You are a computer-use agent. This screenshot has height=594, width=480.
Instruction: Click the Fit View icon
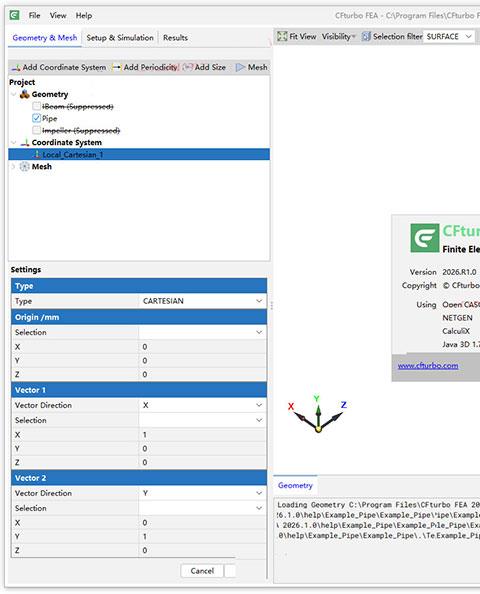[x=282, y=36]
